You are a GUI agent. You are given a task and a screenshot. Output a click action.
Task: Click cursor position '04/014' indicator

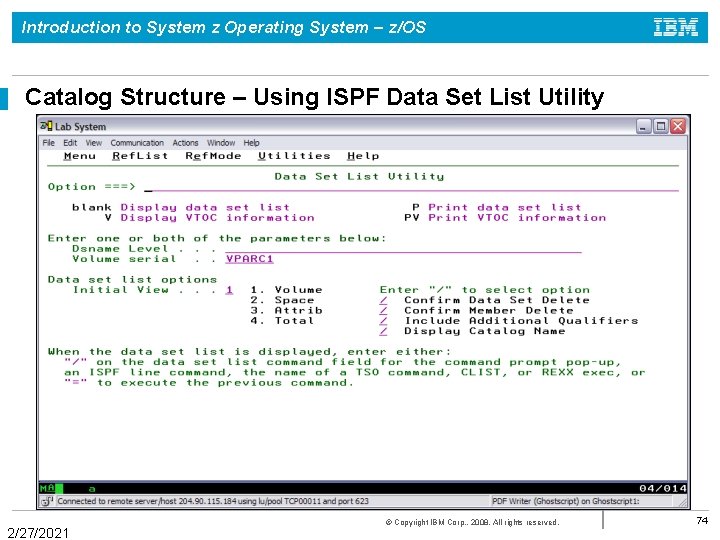pos(663,488)
